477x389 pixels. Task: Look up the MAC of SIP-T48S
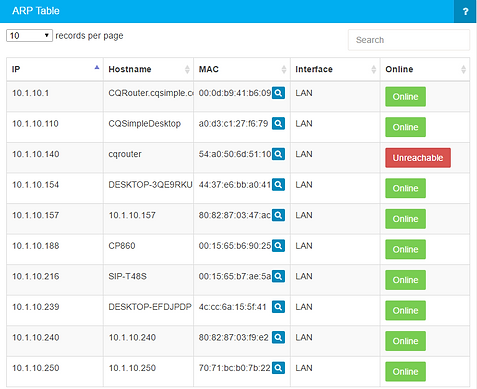[278, 276]
